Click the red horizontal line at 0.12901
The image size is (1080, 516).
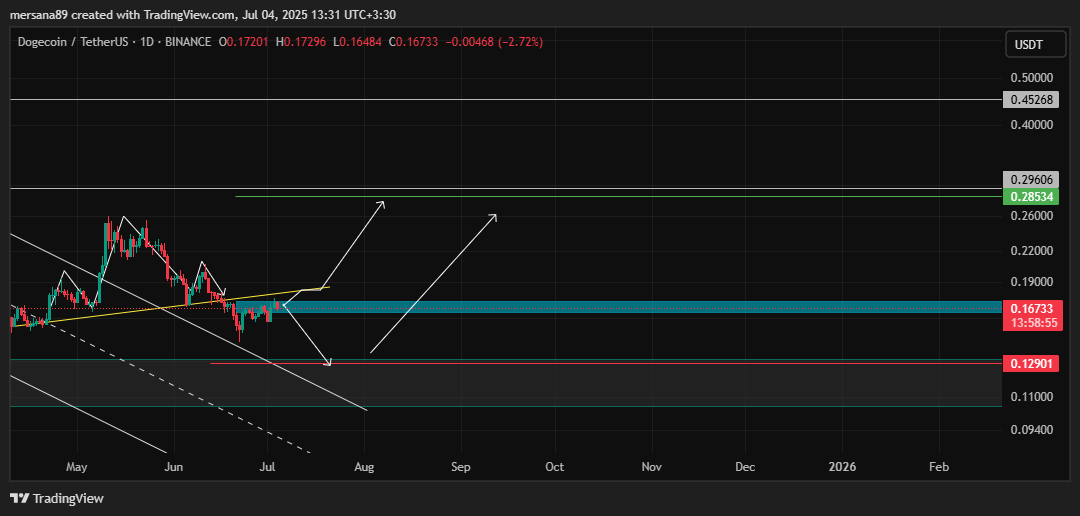(606, 363)
